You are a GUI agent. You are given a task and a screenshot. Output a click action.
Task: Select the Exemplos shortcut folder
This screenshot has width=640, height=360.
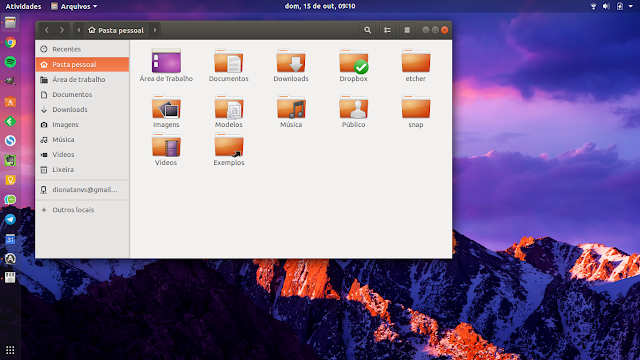229,150
